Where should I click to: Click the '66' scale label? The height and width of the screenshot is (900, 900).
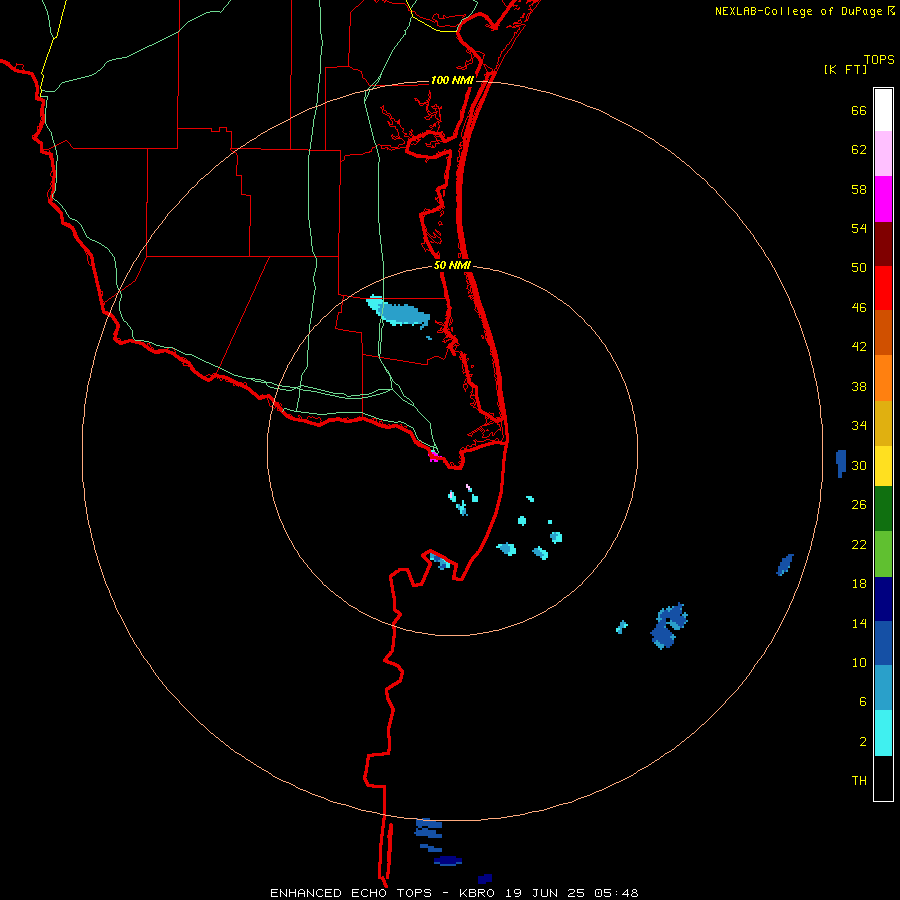click(859, 110)
